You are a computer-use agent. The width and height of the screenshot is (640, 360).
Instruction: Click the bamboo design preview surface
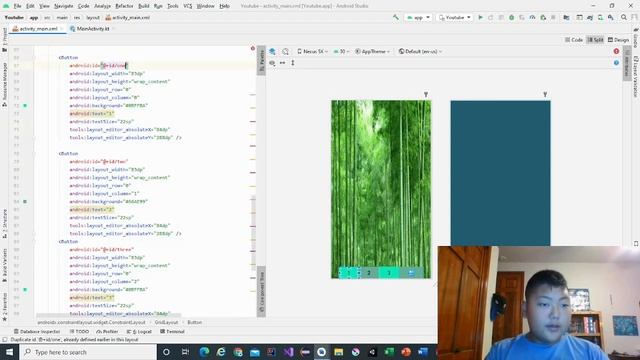coord(381,189)
